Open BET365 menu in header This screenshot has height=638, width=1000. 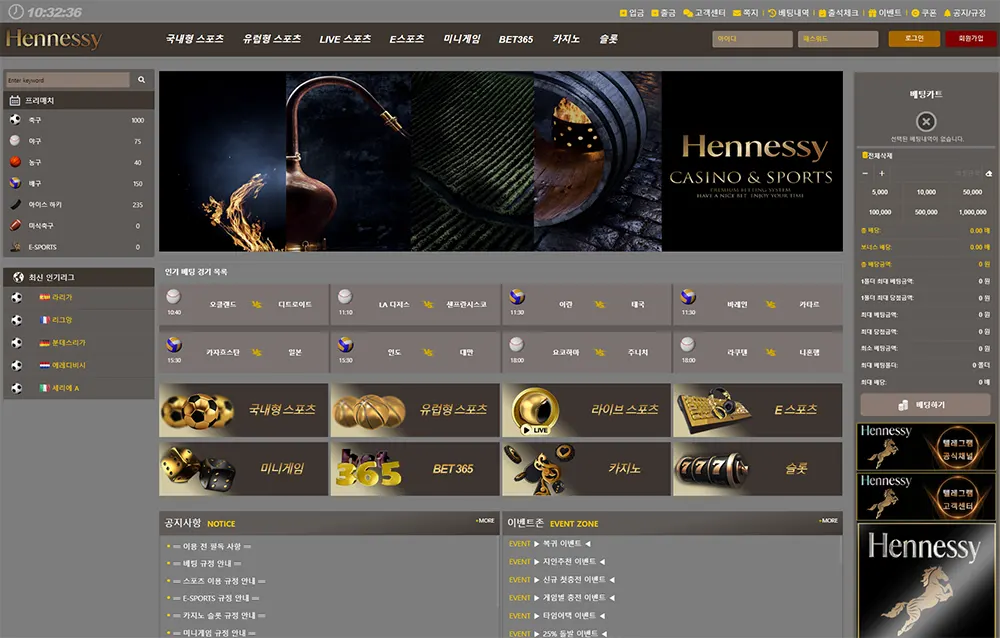pyautogui.click(x=515, y=39)
